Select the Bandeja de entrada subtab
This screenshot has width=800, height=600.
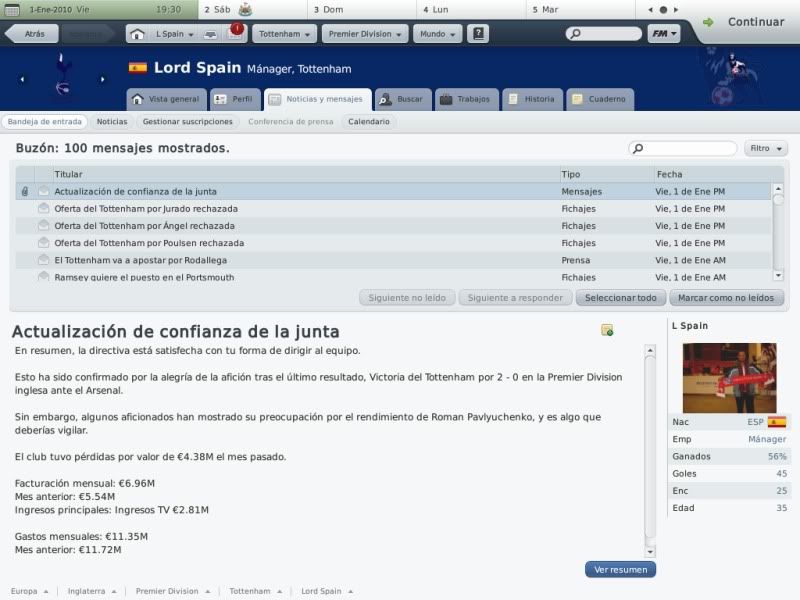tap(44, 121)
